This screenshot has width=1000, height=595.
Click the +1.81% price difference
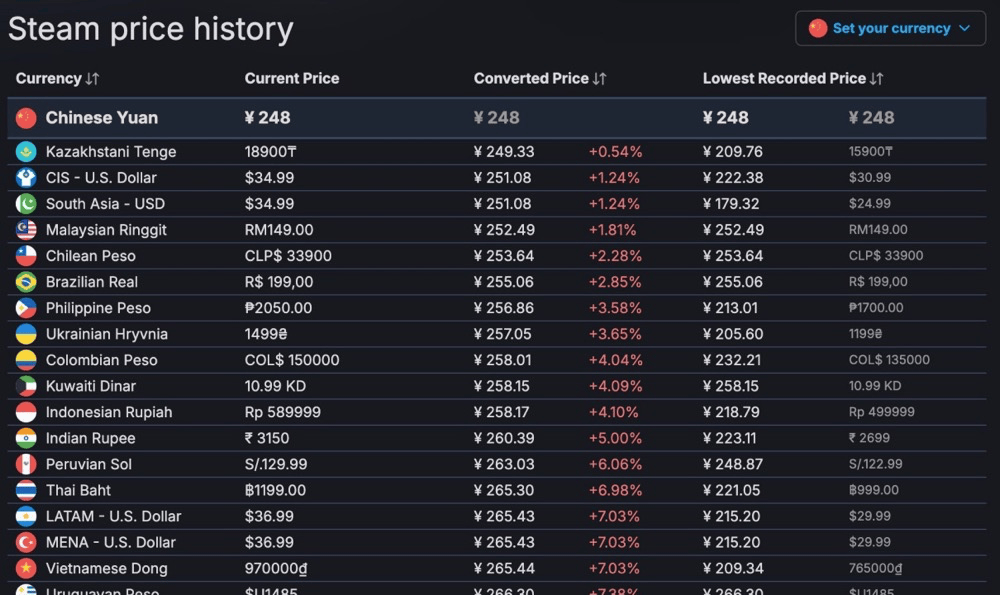612,230
